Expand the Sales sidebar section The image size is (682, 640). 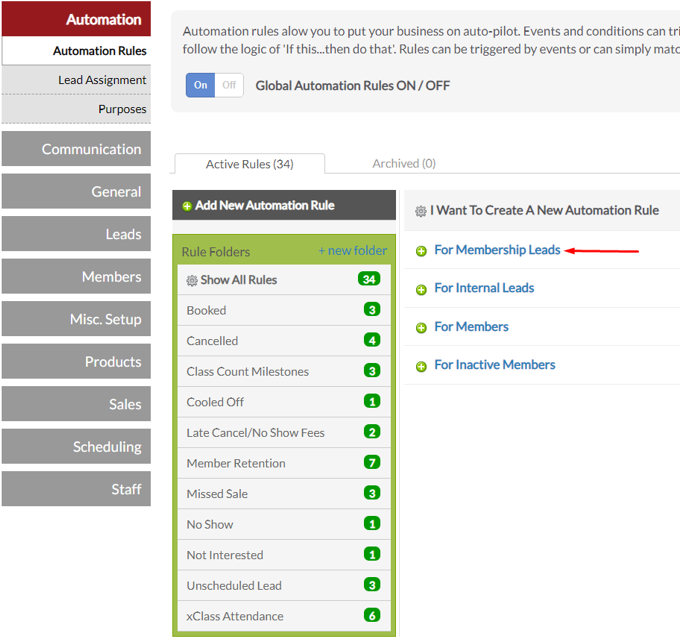point(77,404)
